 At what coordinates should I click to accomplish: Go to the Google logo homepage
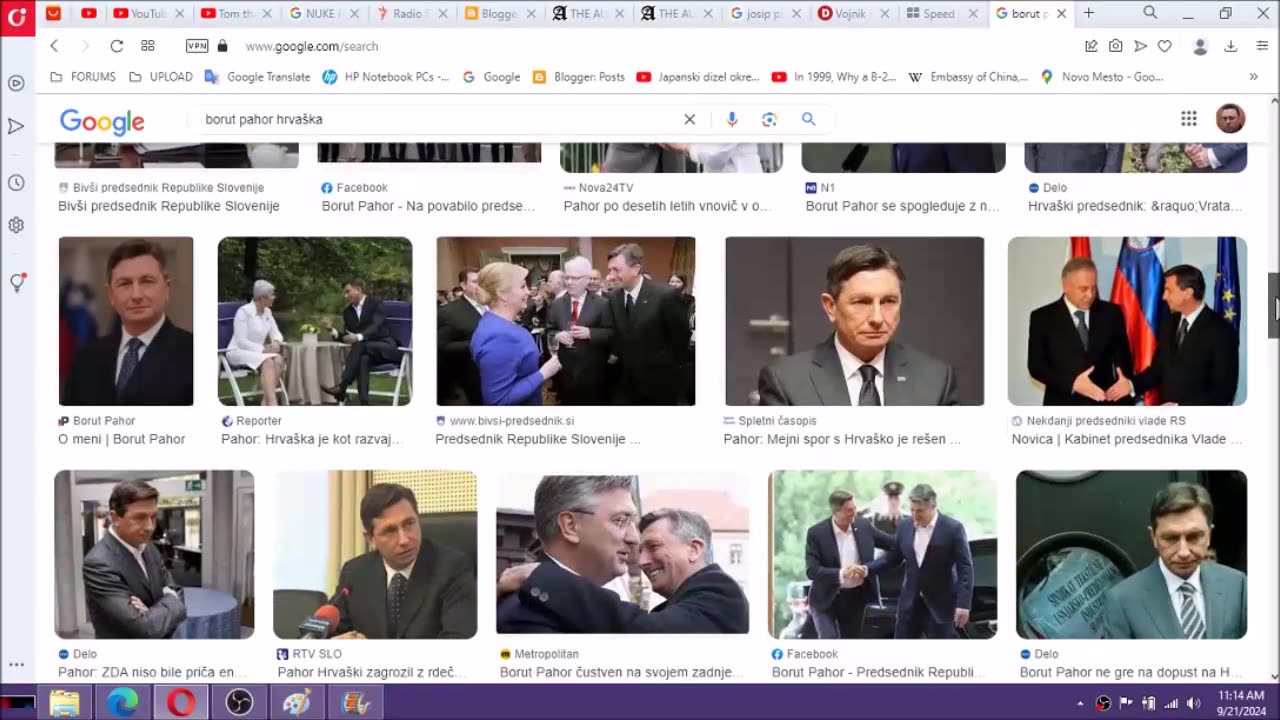click(102, 121)
